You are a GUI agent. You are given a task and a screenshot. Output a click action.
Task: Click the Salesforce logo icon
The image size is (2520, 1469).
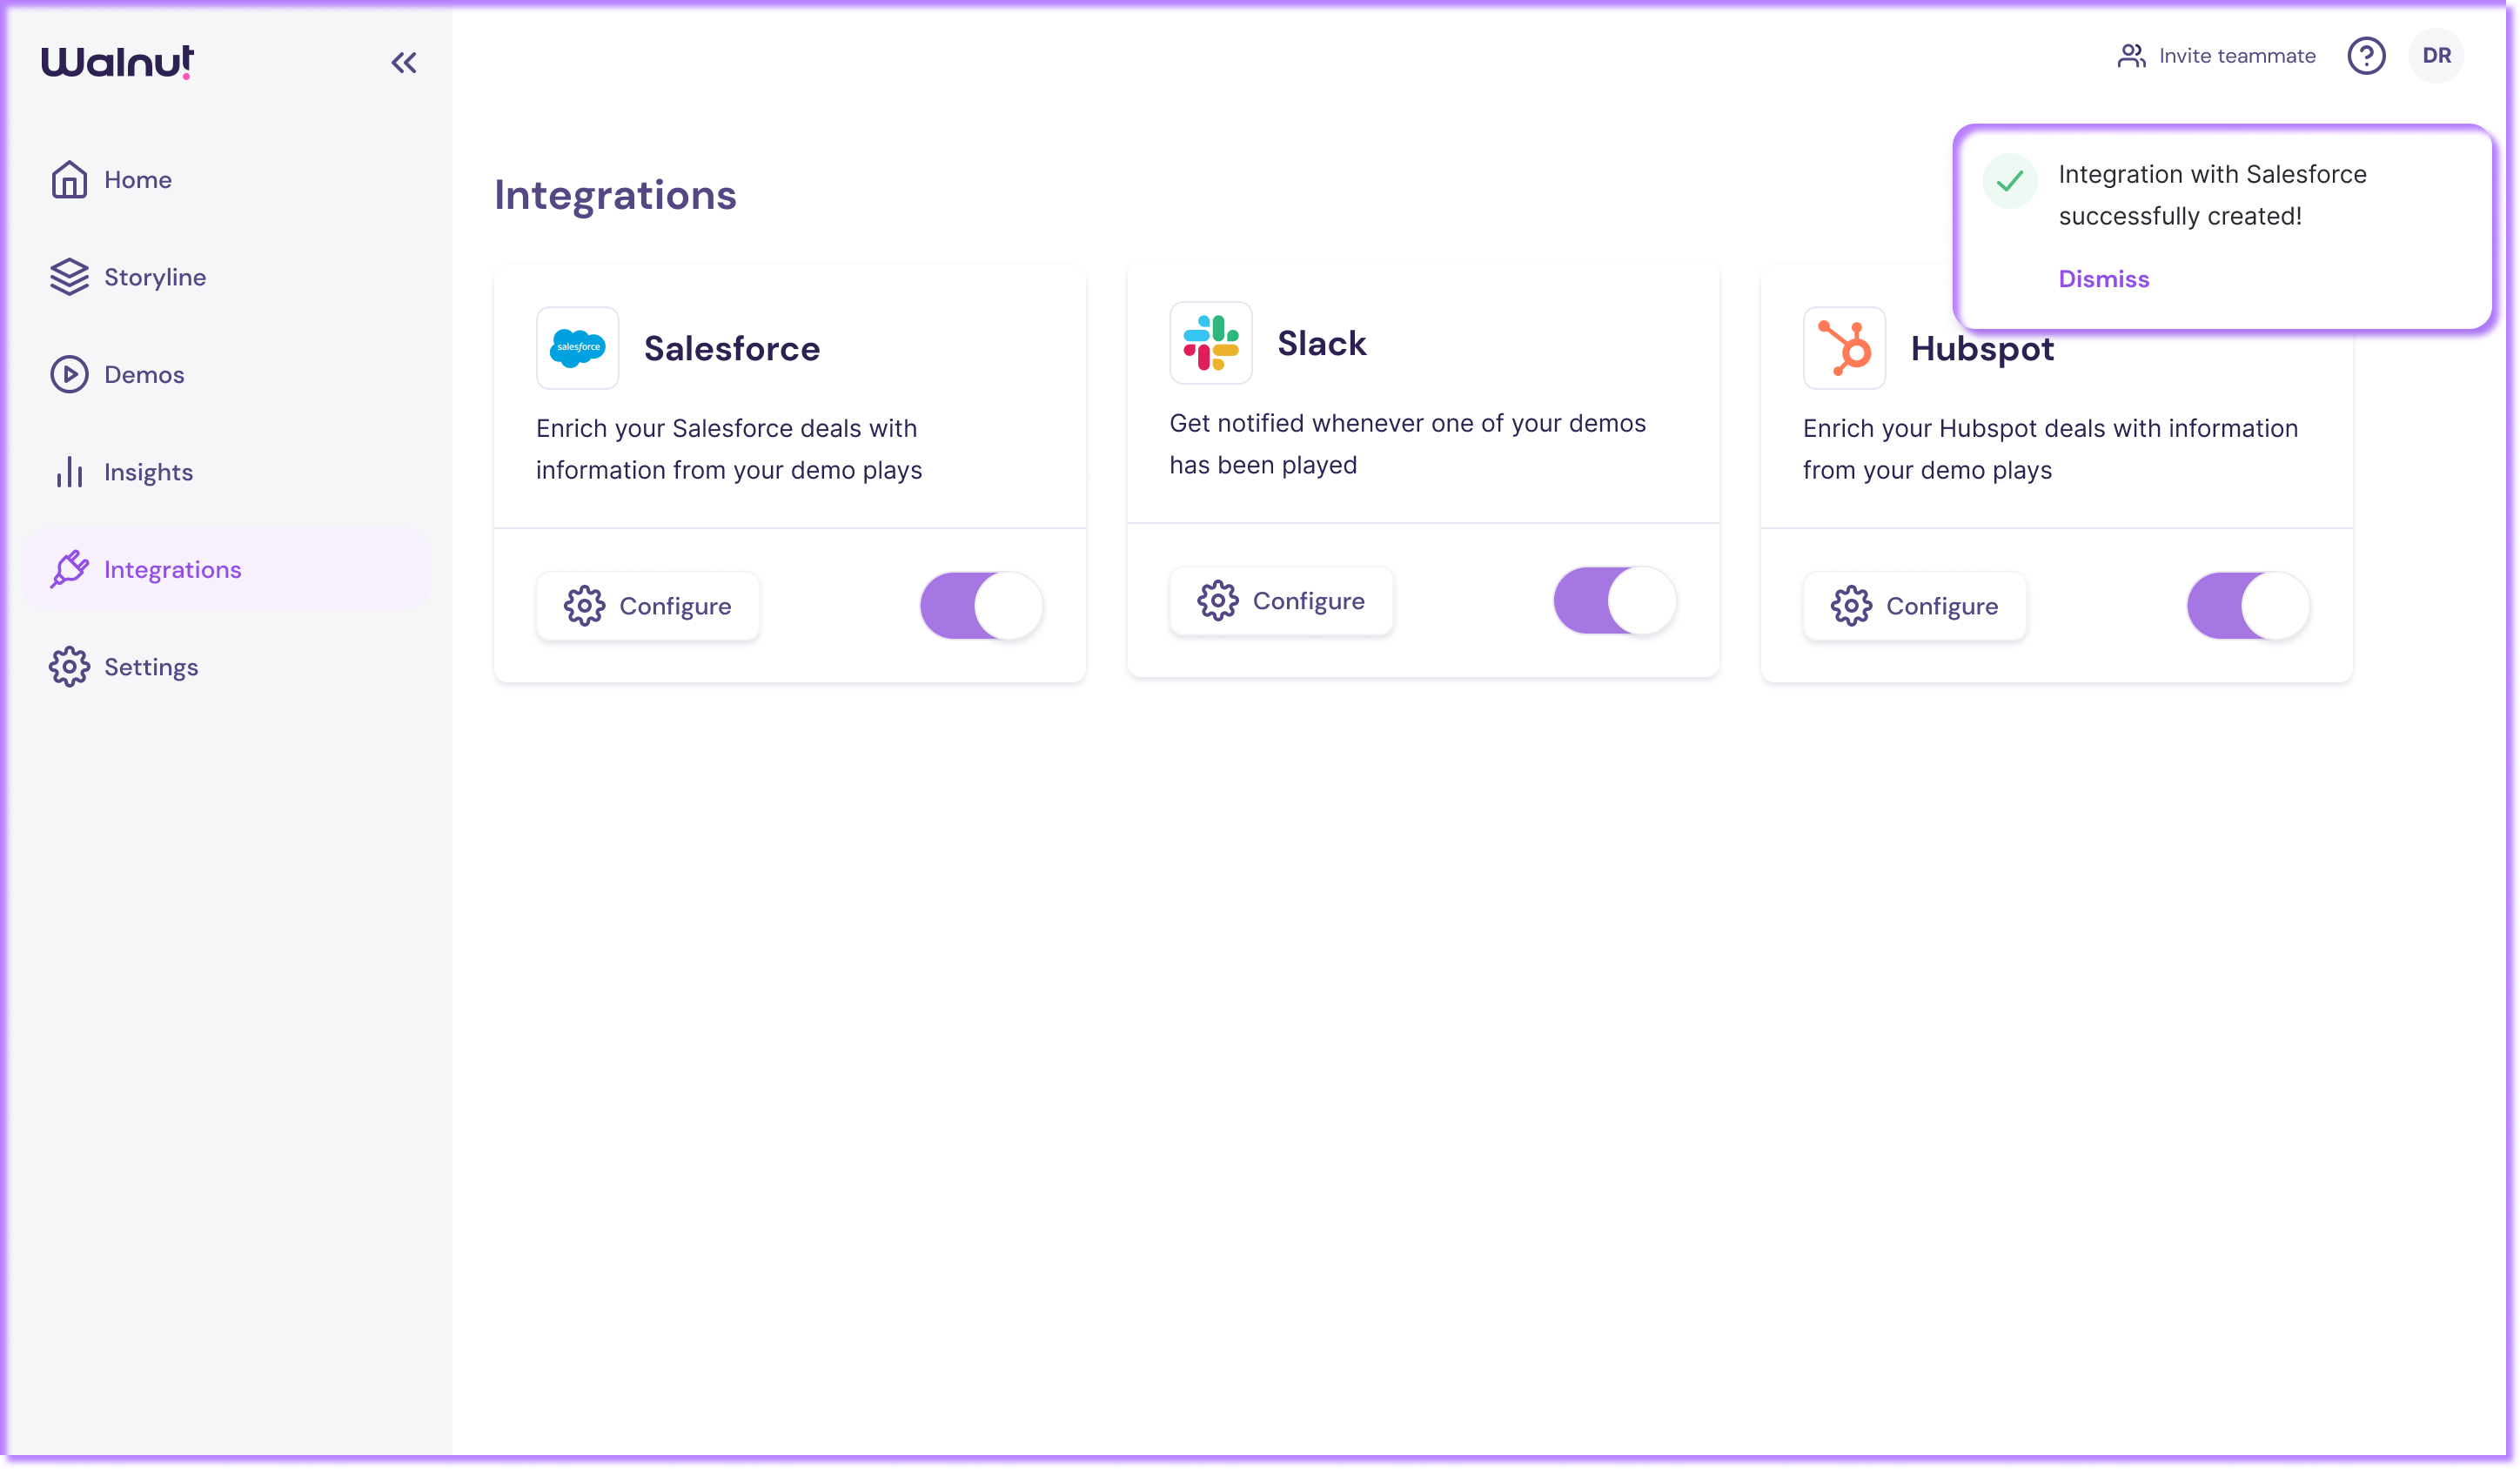577,348
